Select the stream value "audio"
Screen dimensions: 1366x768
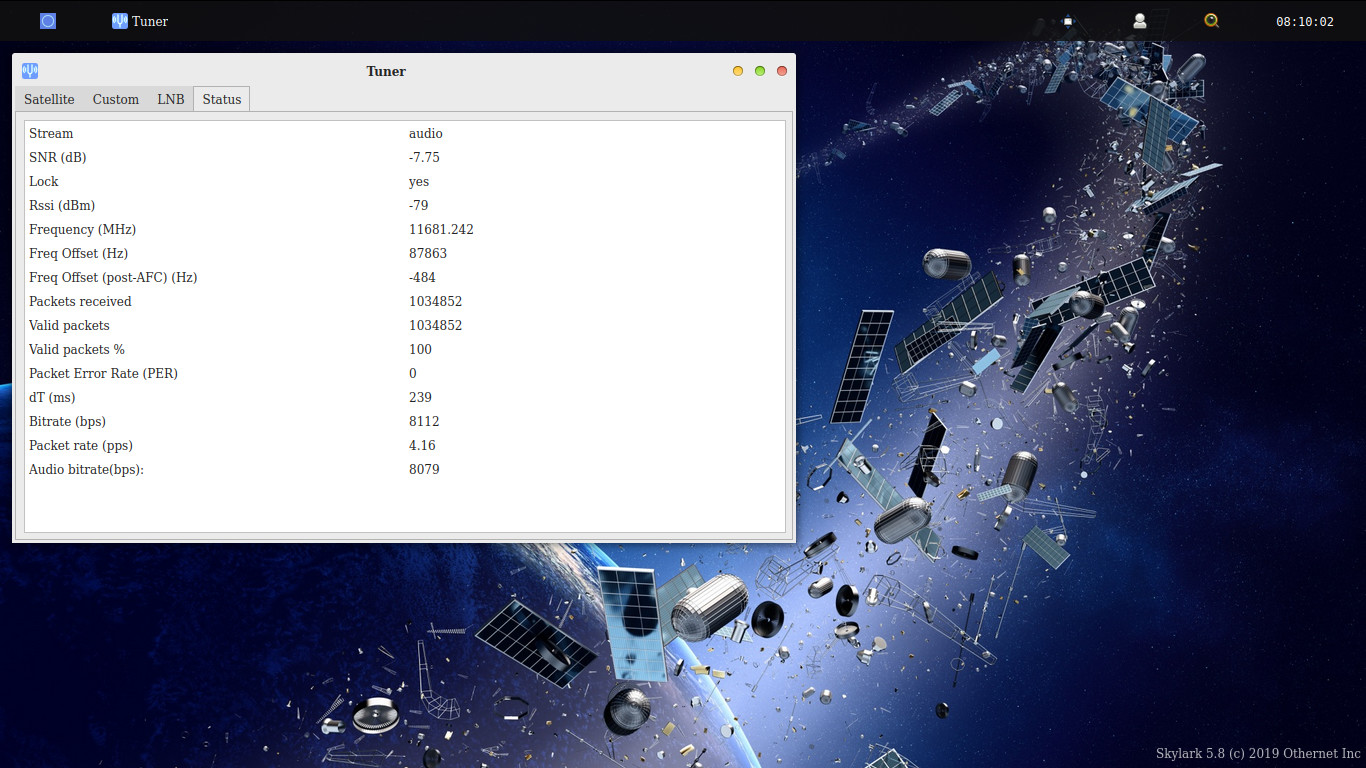pyautogui.click(x=426, y=133)
